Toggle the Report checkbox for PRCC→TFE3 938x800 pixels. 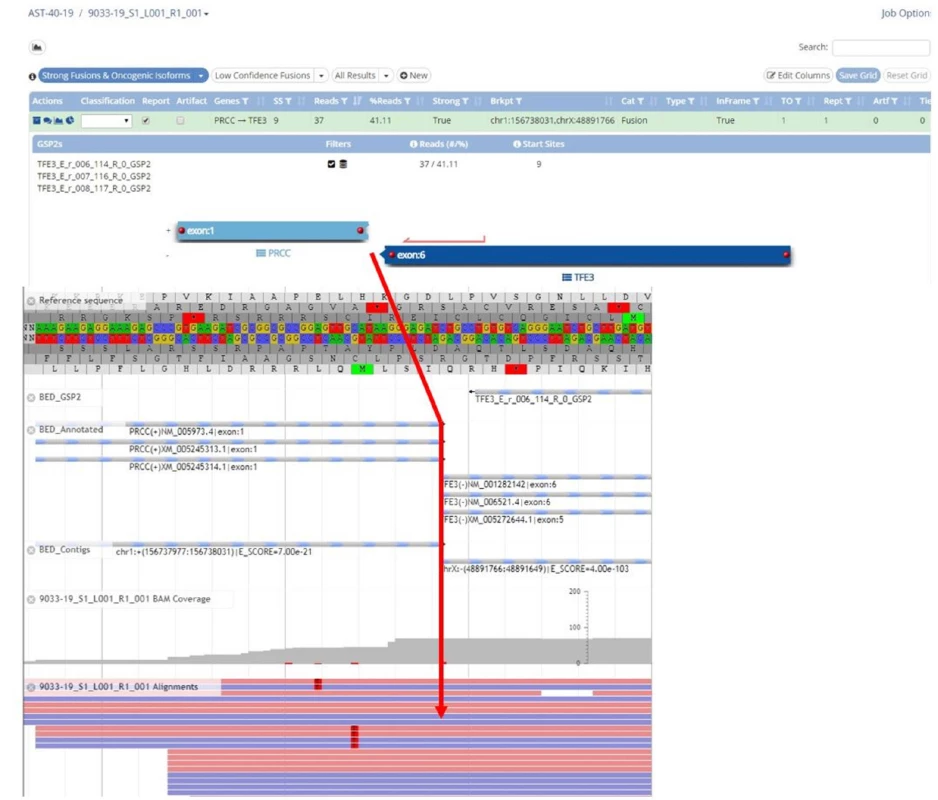[145, 120]
